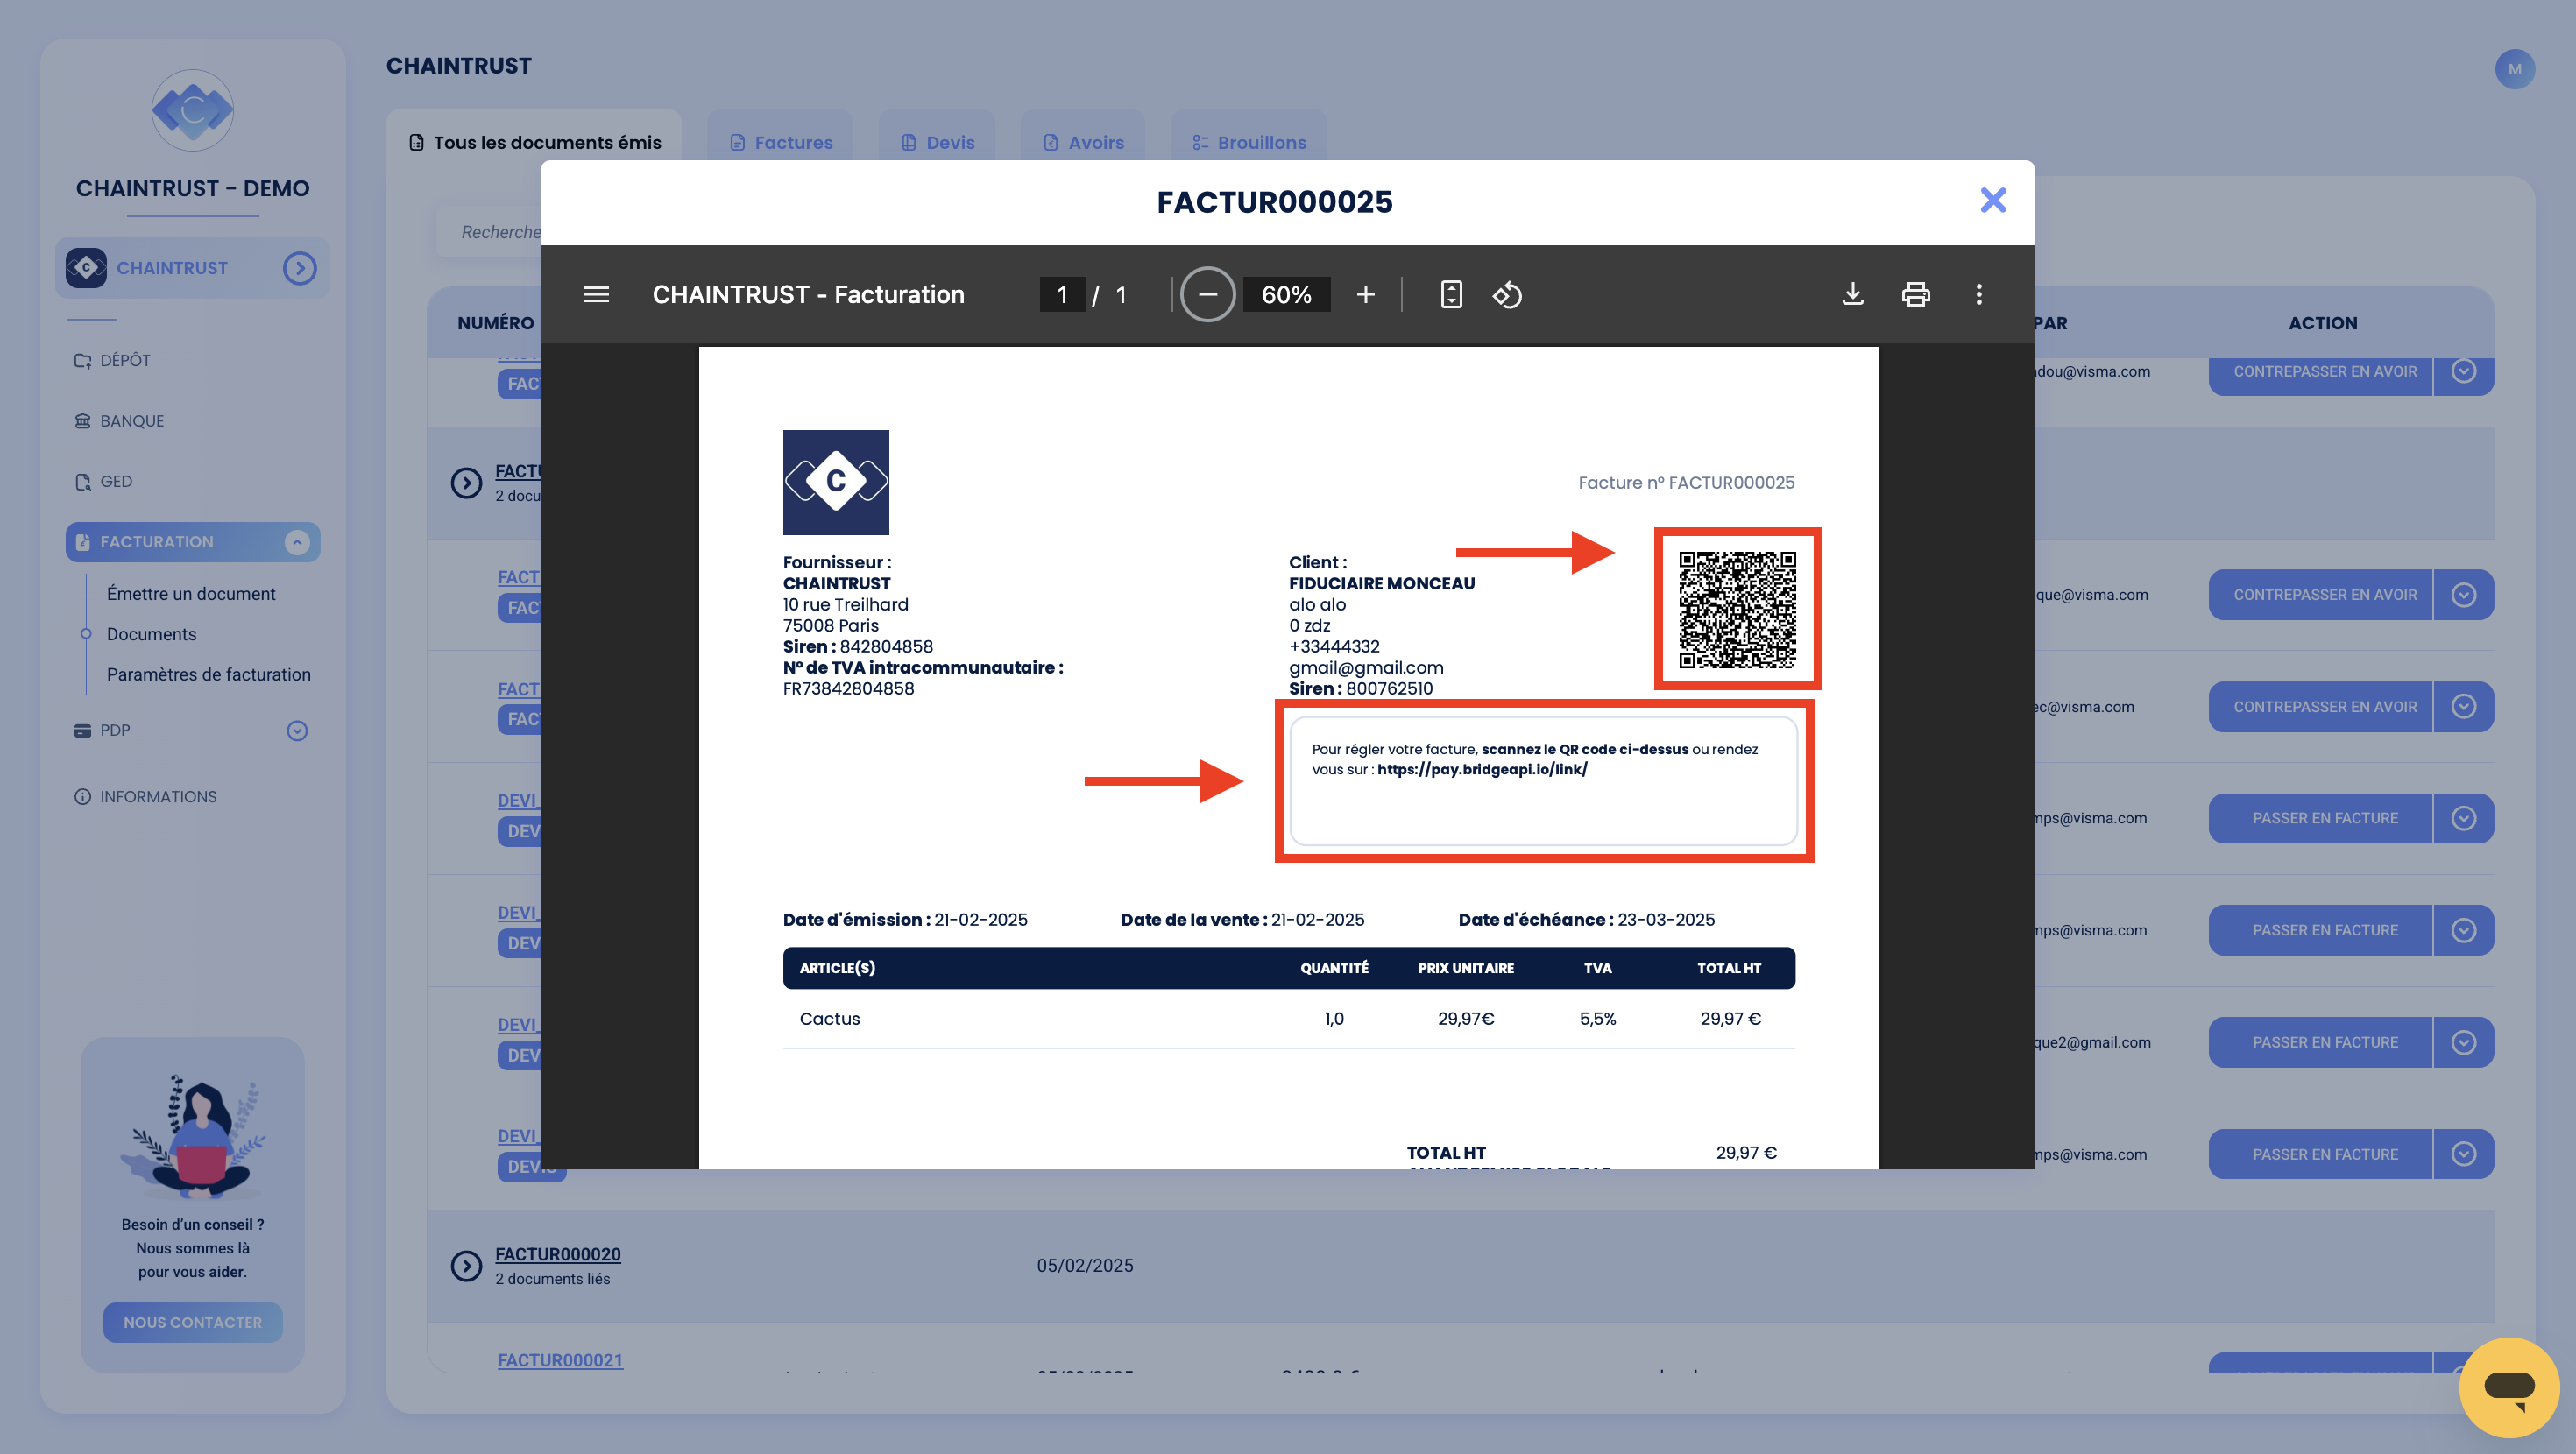Click the Facture n° FACTUR000025 text
This screenshot has width=2576, height=1454.
pos(1686,482)
